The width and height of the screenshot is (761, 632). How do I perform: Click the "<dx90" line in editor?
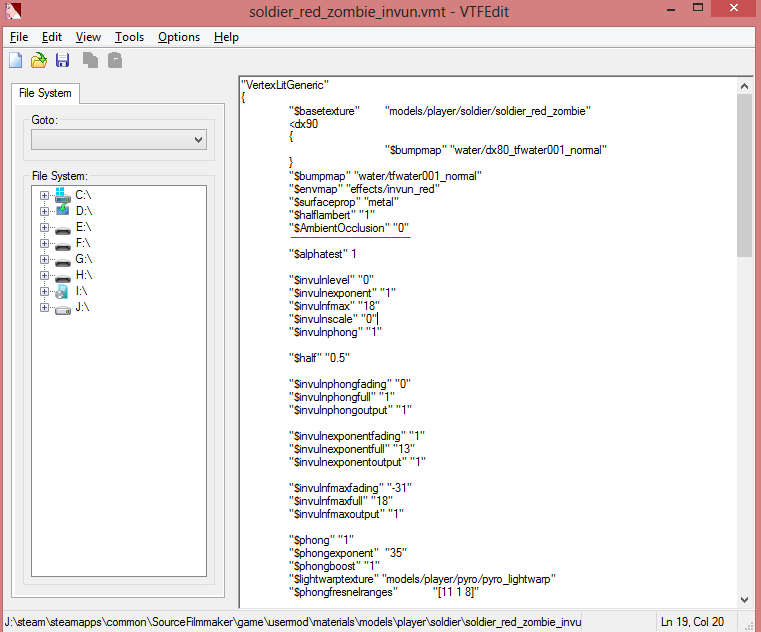[x=304, y=124]
